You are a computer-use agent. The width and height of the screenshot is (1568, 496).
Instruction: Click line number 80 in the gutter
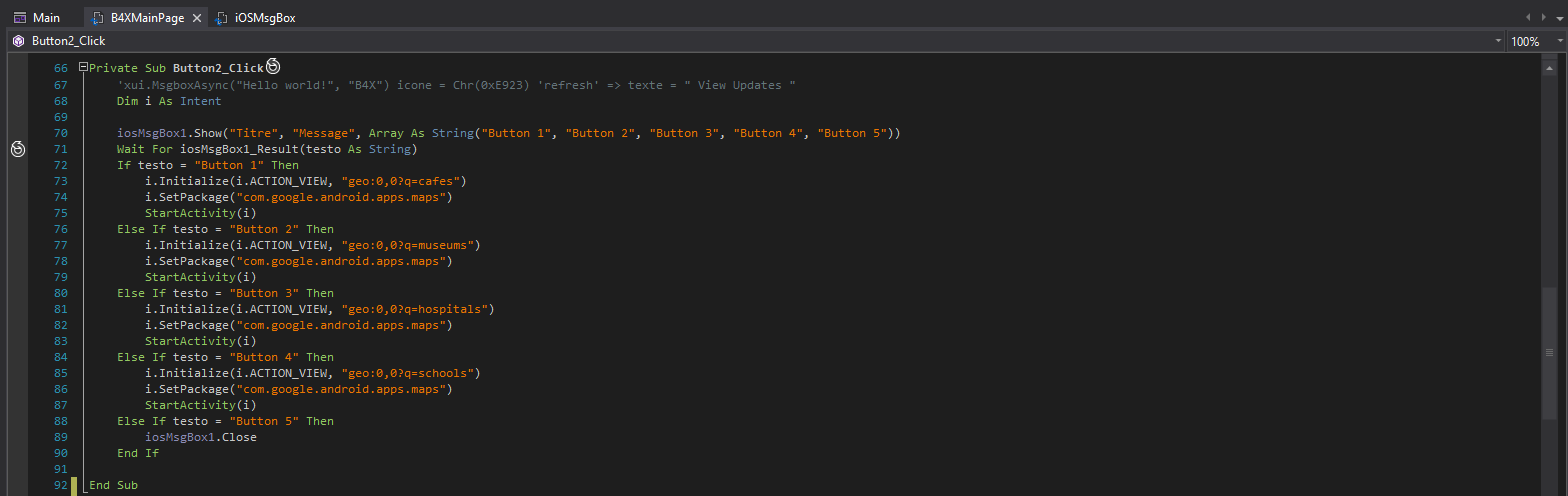pos(60,293)
